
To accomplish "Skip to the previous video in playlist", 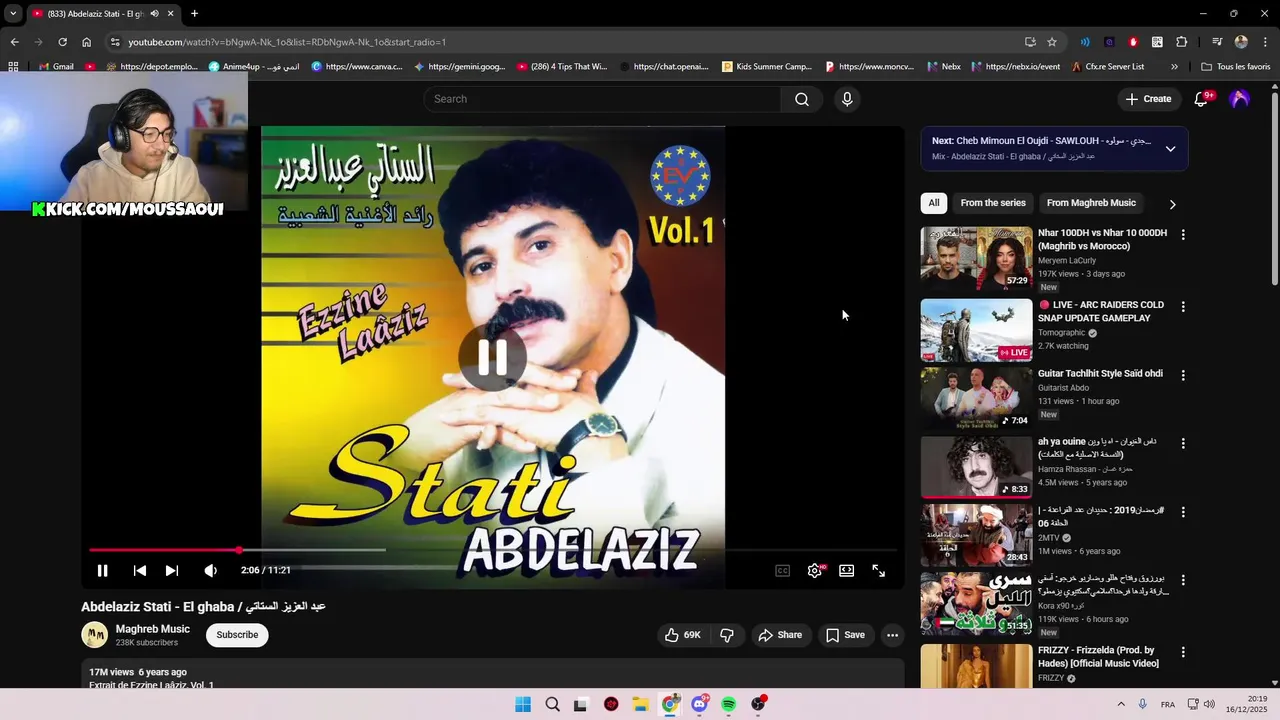I will pyautogui.click(x=140, y=570).
